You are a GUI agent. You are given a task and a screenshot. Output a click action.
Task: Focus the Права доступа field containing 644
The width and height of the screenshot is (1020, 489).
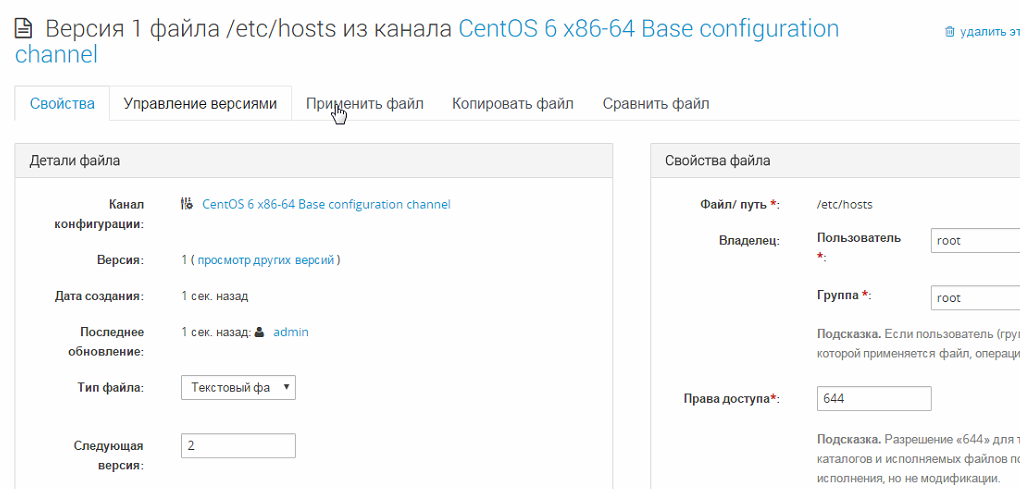coord(874,398)
